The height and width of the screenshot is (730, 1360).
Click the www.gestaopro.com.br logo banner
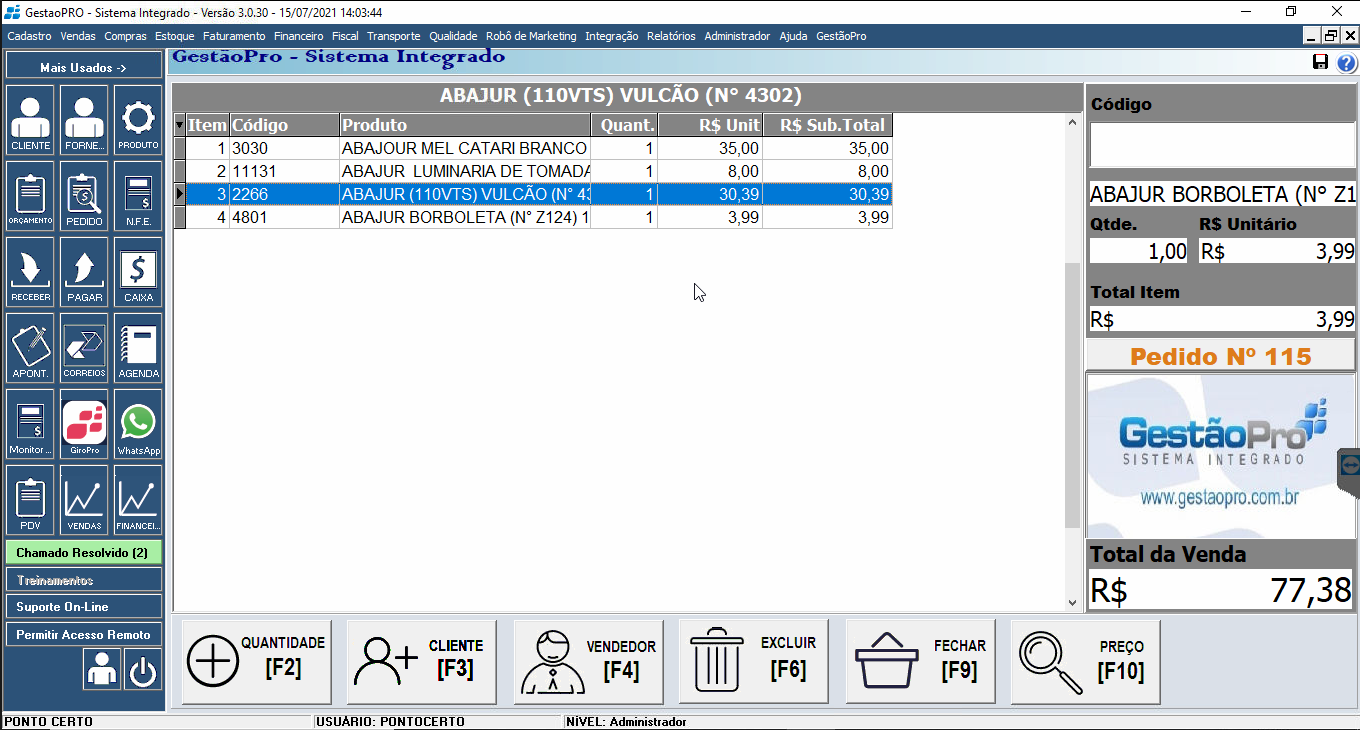pos(1221,456)
